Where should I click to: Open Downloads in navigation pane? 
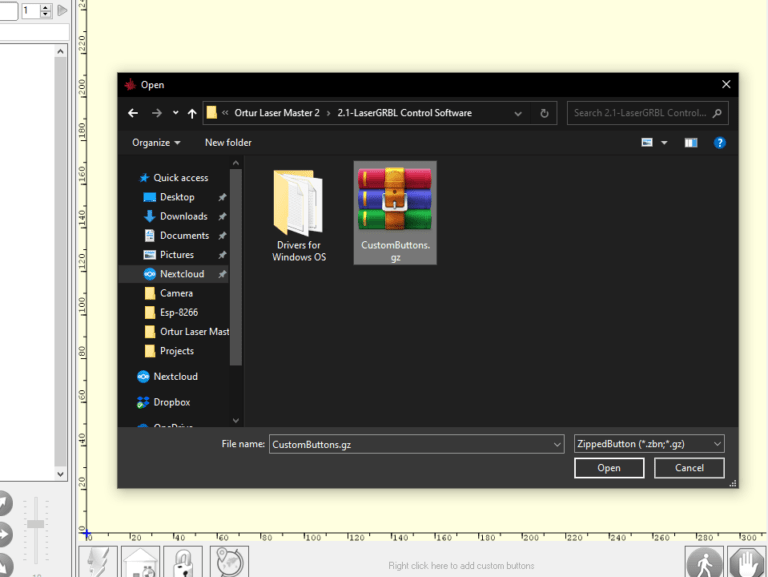click(175, 216)
